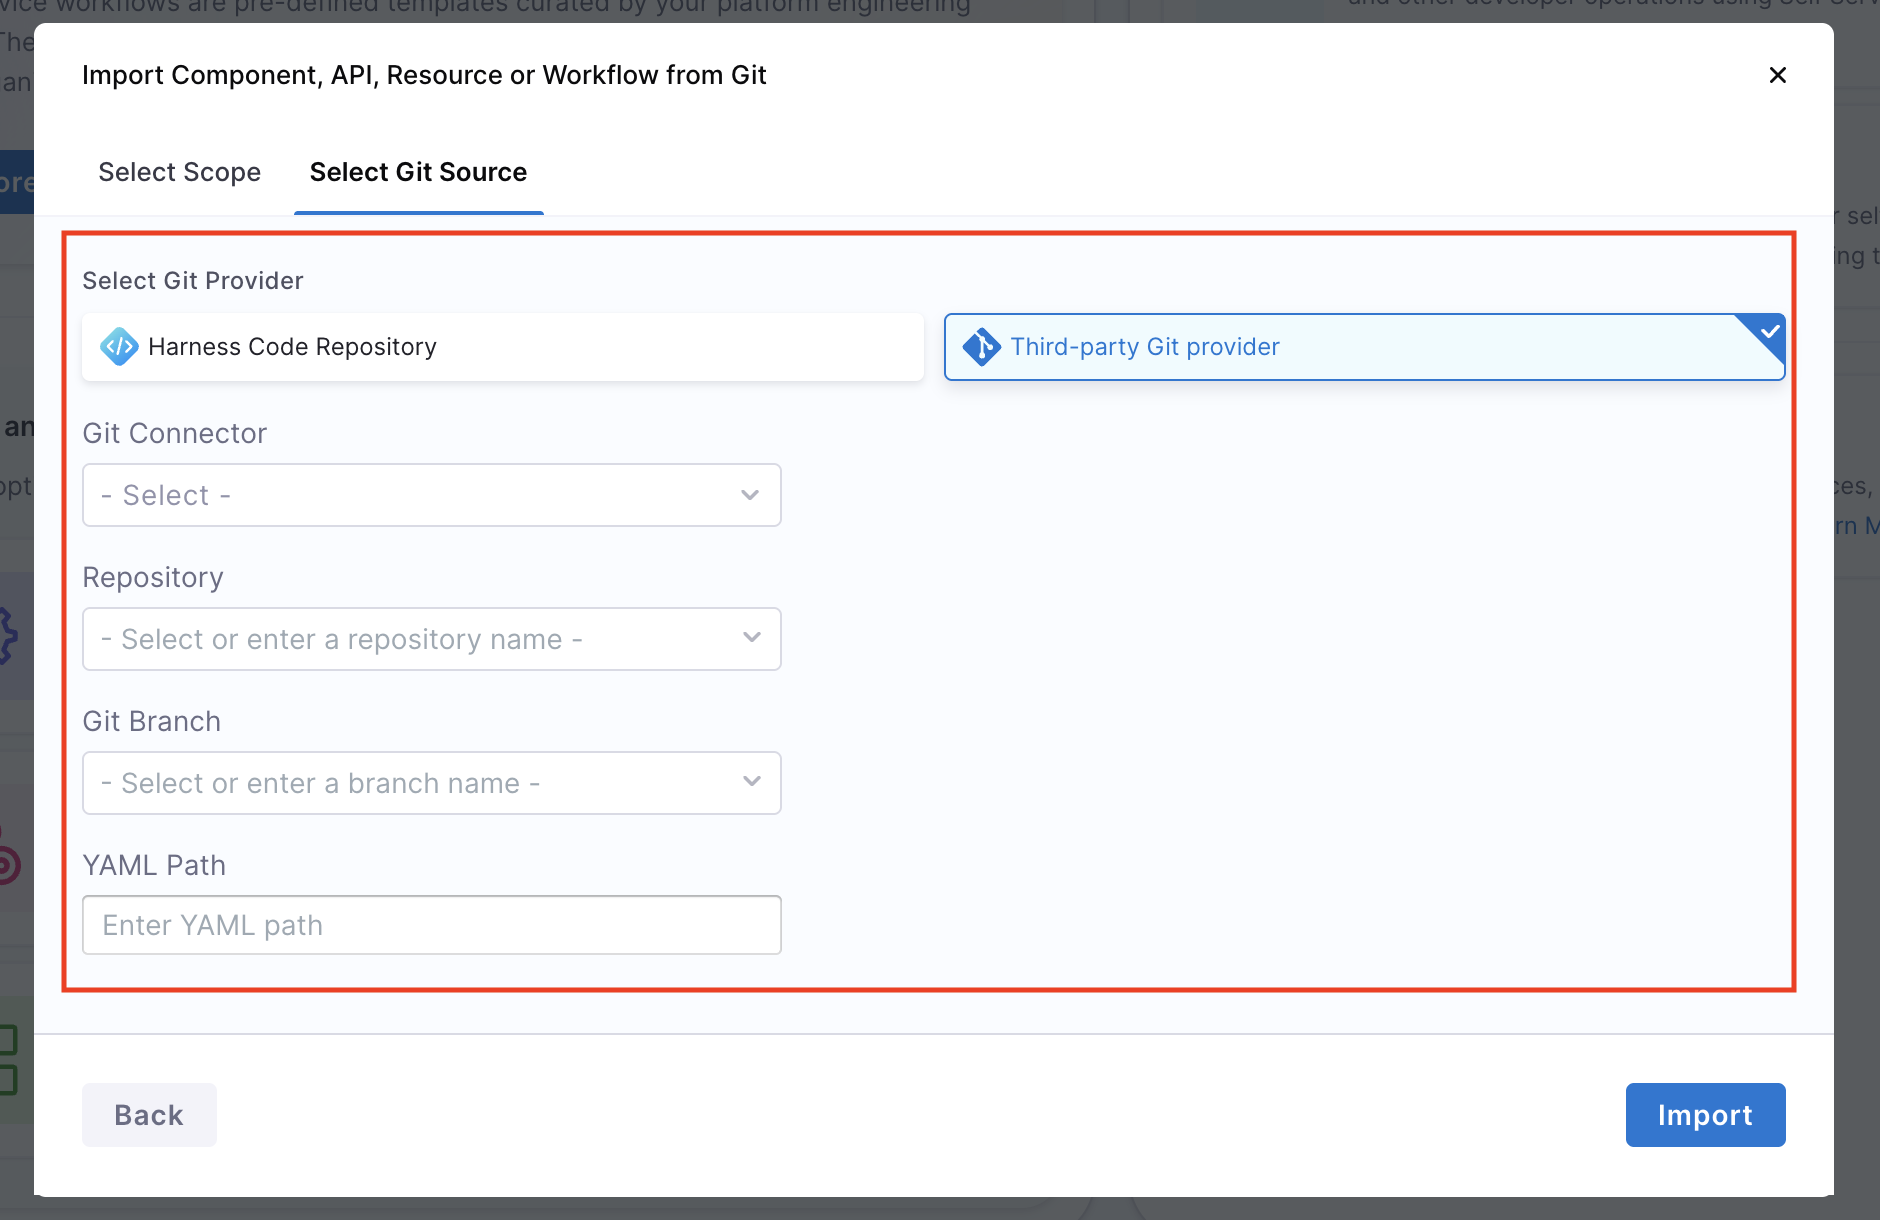The height and width of the screenshot is (1220, 1880).
Task: Click the Git Connector chevron arrow
Action: [x=750, y=495]
